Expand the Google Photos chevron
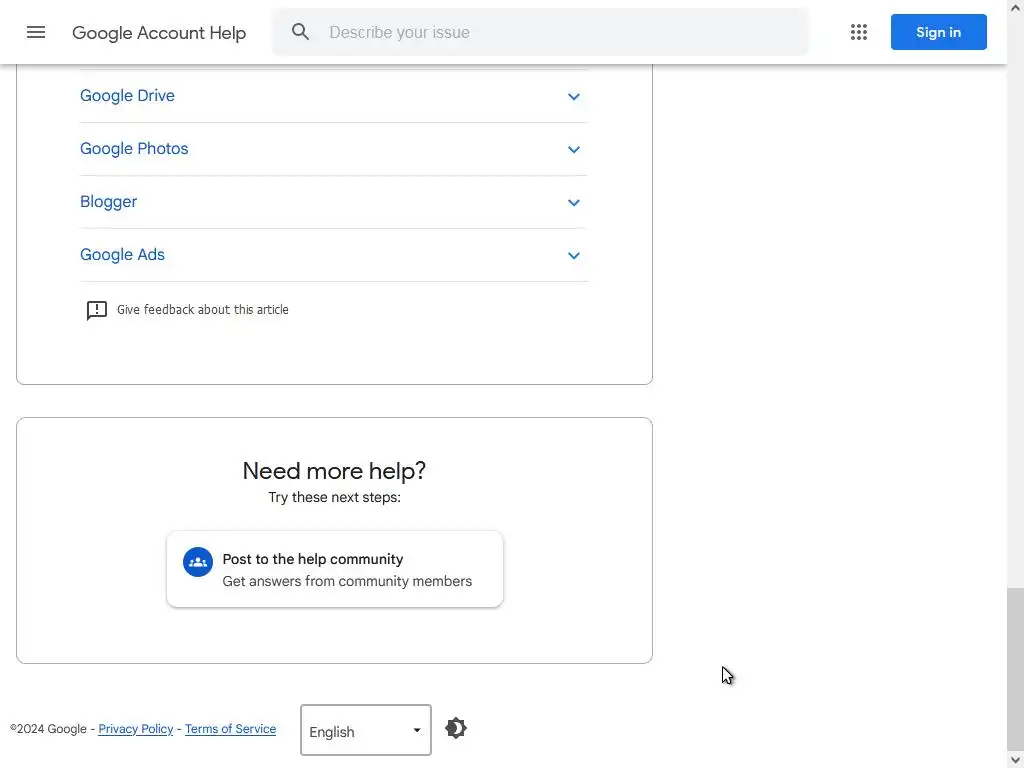This screenshot has width=1024, height=768. (574, 150)
